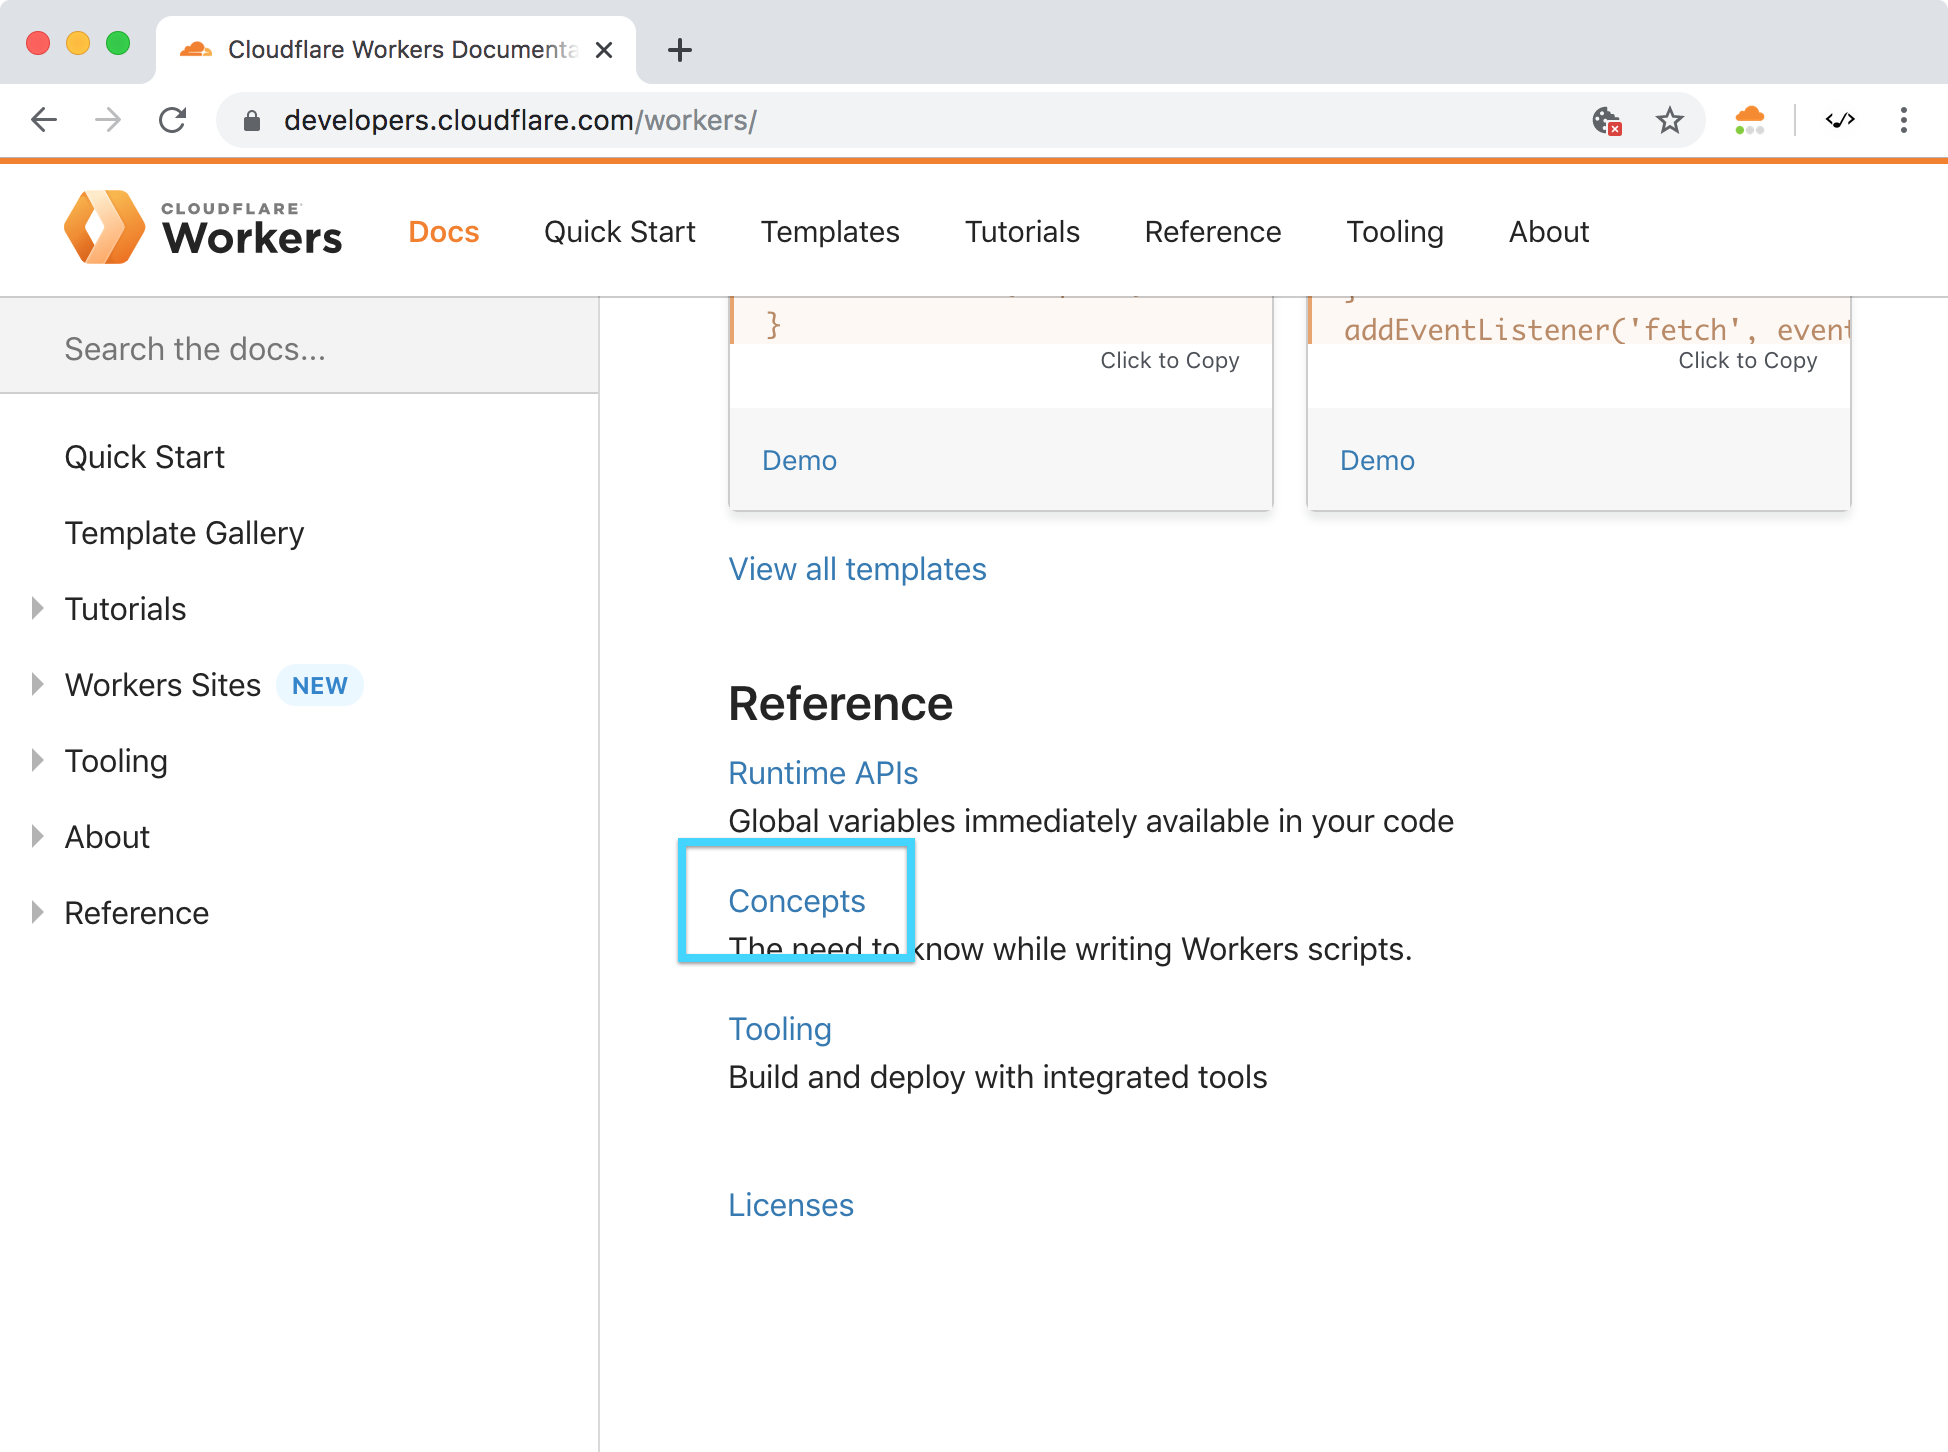Image resolution: width=1948 pixels, height=1452 pixels.
Task: Expand the Tutorials sidebar section
Action: click(38, 608)
